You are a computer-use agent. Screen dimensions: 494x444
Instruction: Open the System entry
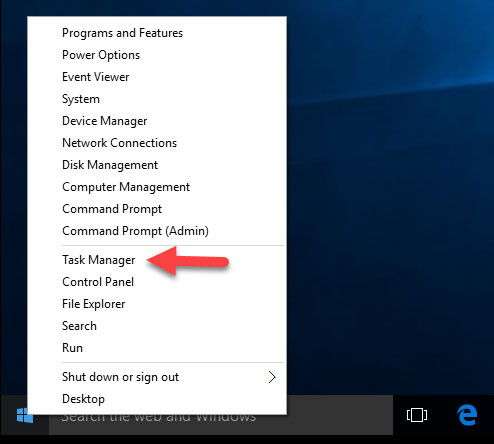coord(81,99)
